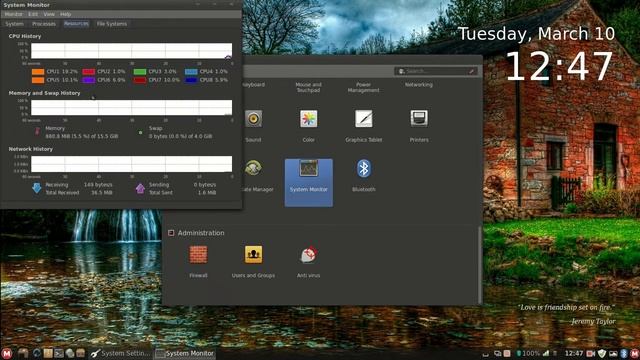Viewport: 640px width, 360px height.
Task: Click the Network History heading
Action: tap(31, 149)
